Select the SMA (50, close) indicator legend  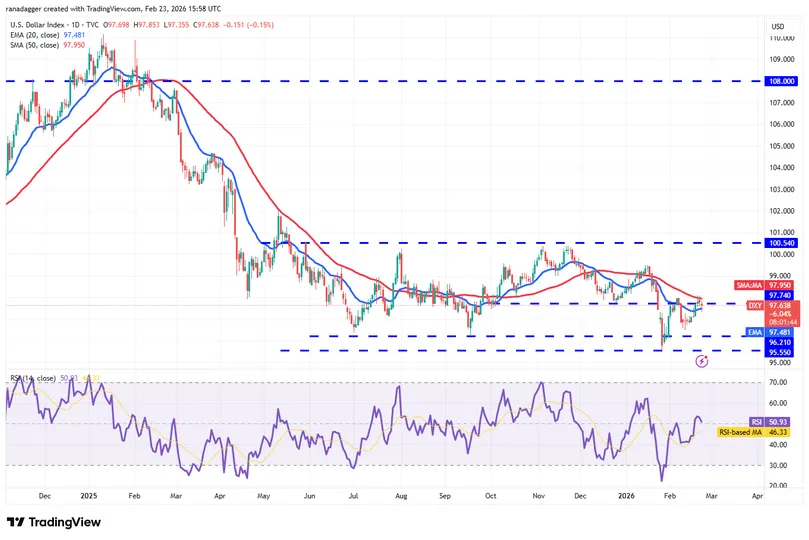click(x=47, y=45)
